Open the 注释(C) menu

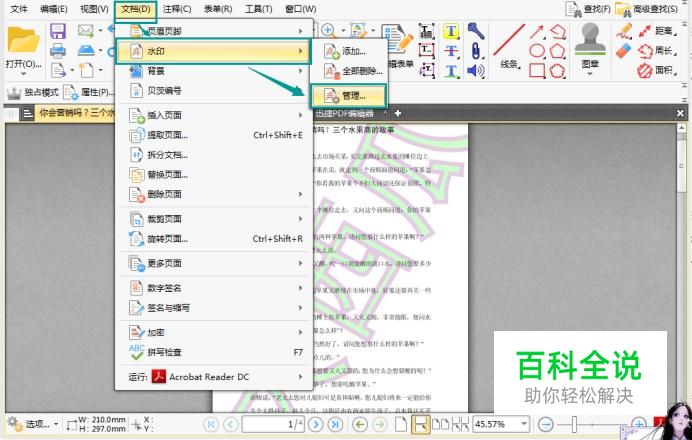177,9
